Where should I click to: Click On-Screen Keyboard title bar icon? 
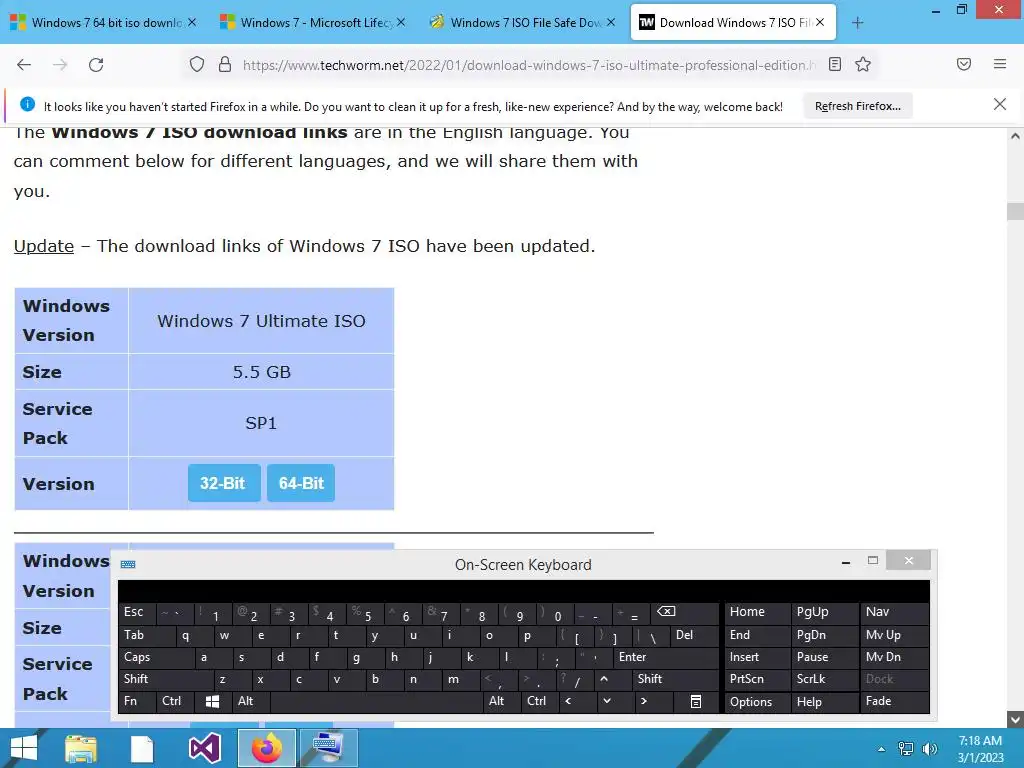128,564
